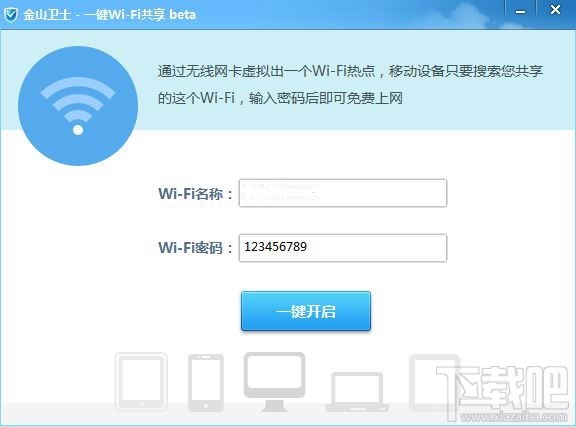The width and height of the screenshot is (576, 427).
Task: Focus the Wi-Fi名称 input field
Action: 343,193
